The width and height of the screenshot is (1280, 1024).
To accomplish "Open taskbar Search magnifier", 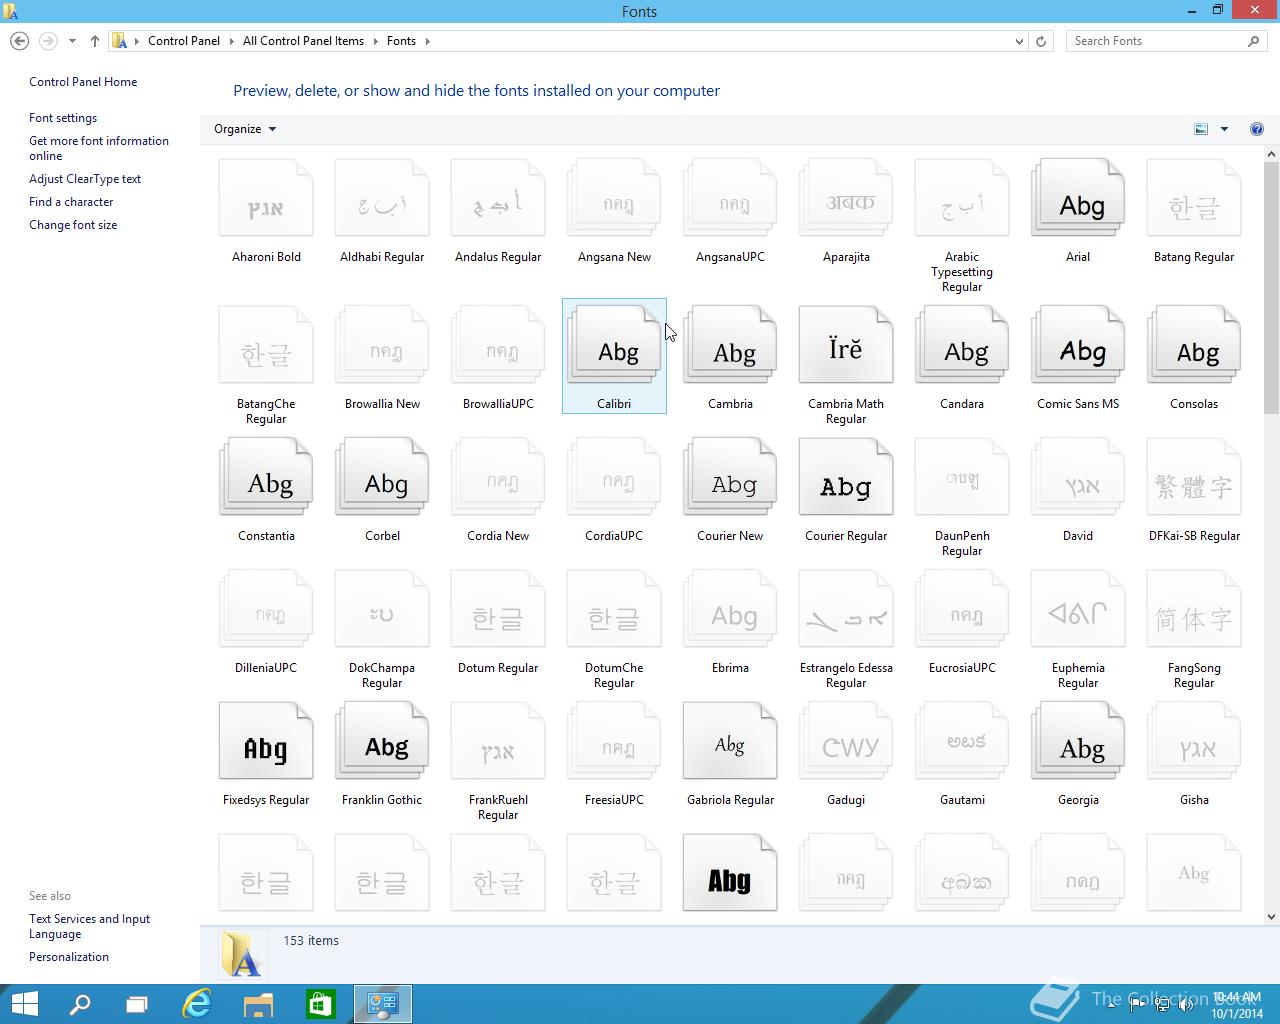I will [80, 1004].
